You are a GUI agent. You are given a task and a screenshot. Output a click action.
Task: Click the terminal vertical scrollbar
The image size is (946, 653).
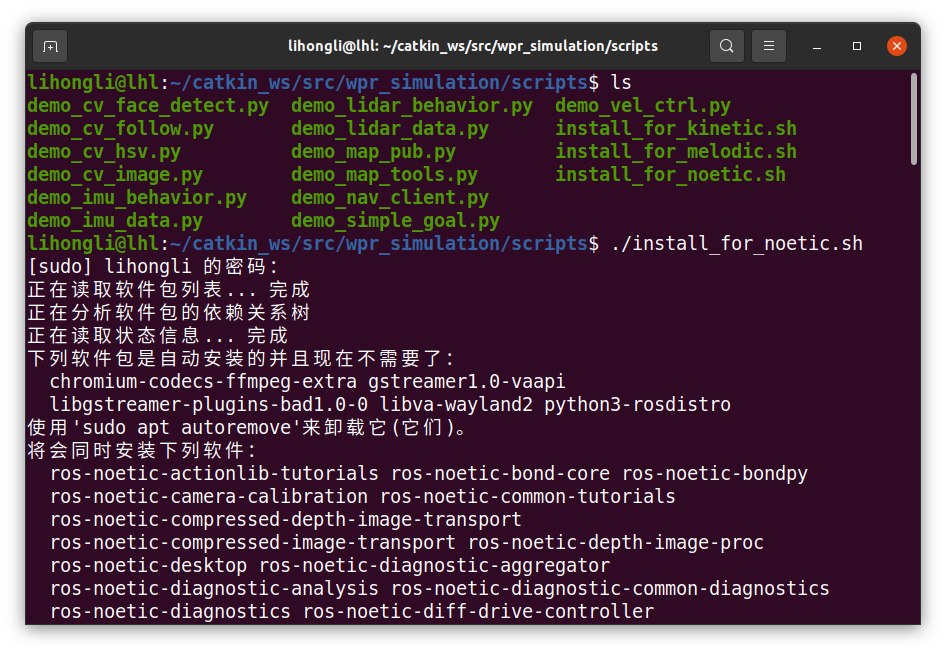913,119
